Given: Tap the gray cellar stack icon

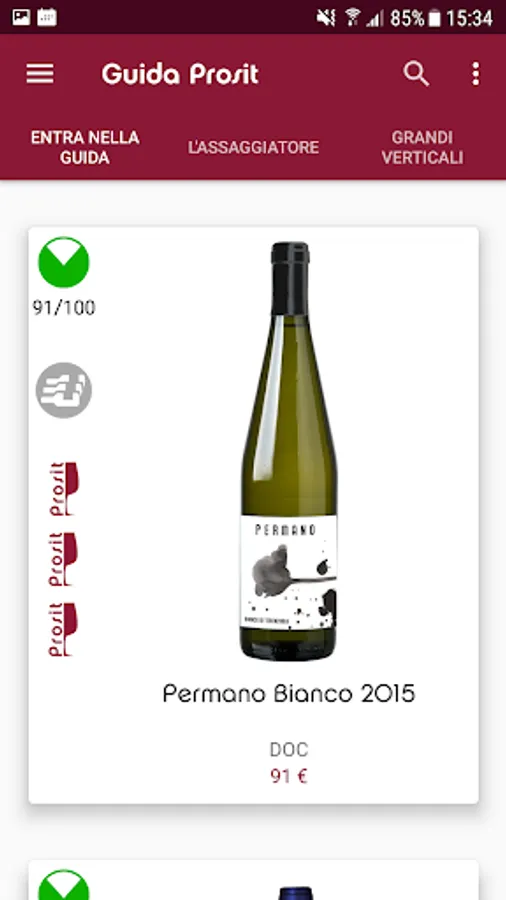Looking at the screenshot, I should [x=64, y=390].
